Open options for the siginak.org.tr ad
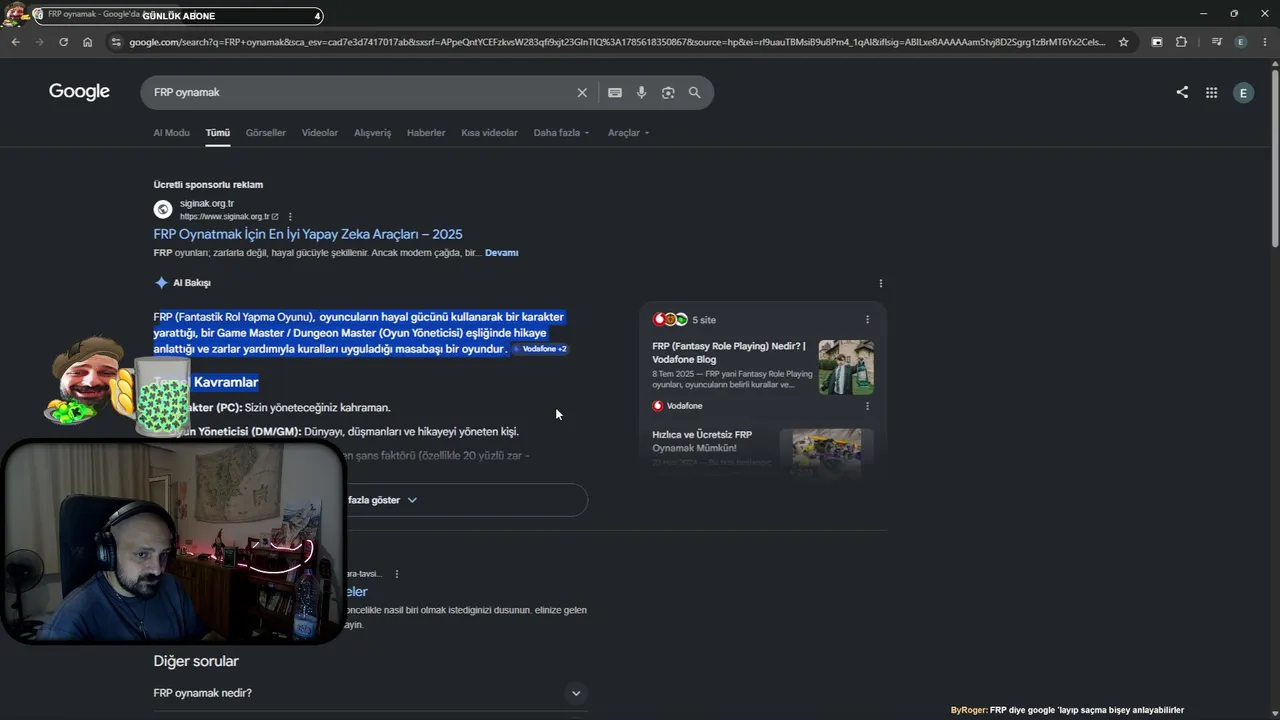Viewport: 1280px width, 720px height. (x=290, y=216)
